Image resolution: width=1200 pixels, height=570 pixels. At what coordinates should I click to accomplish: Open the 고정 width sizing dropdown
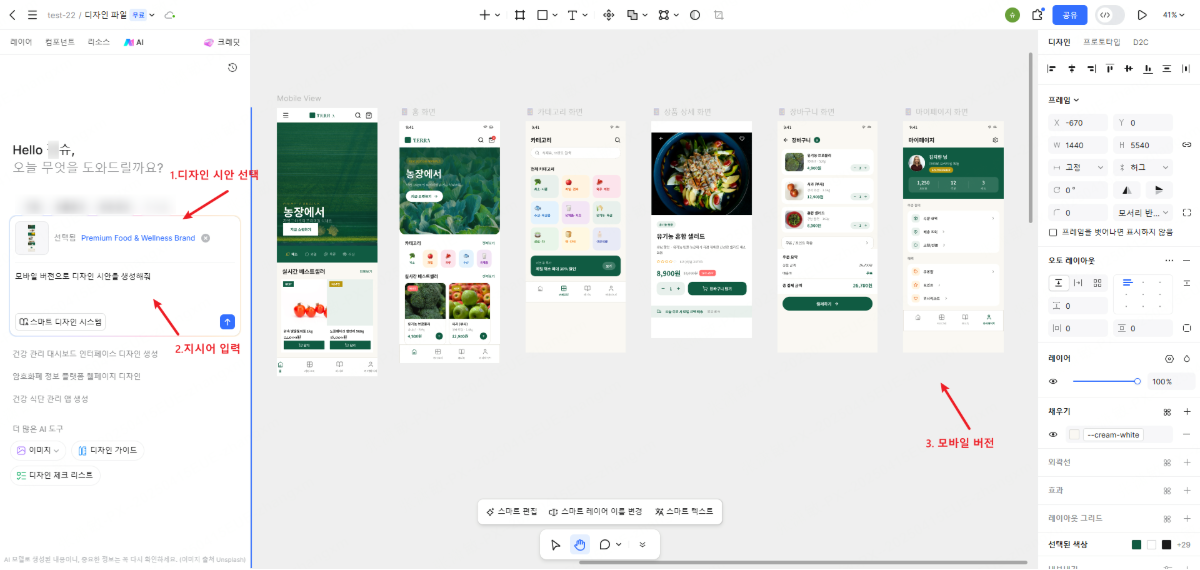coord(1078,167)
